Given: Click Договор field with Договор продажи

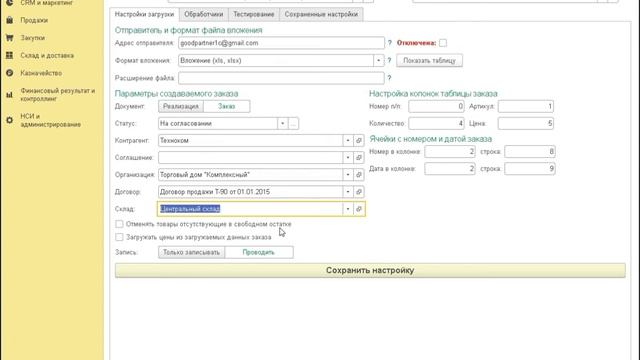Looking at the screenshot, I should coord(250,192).
